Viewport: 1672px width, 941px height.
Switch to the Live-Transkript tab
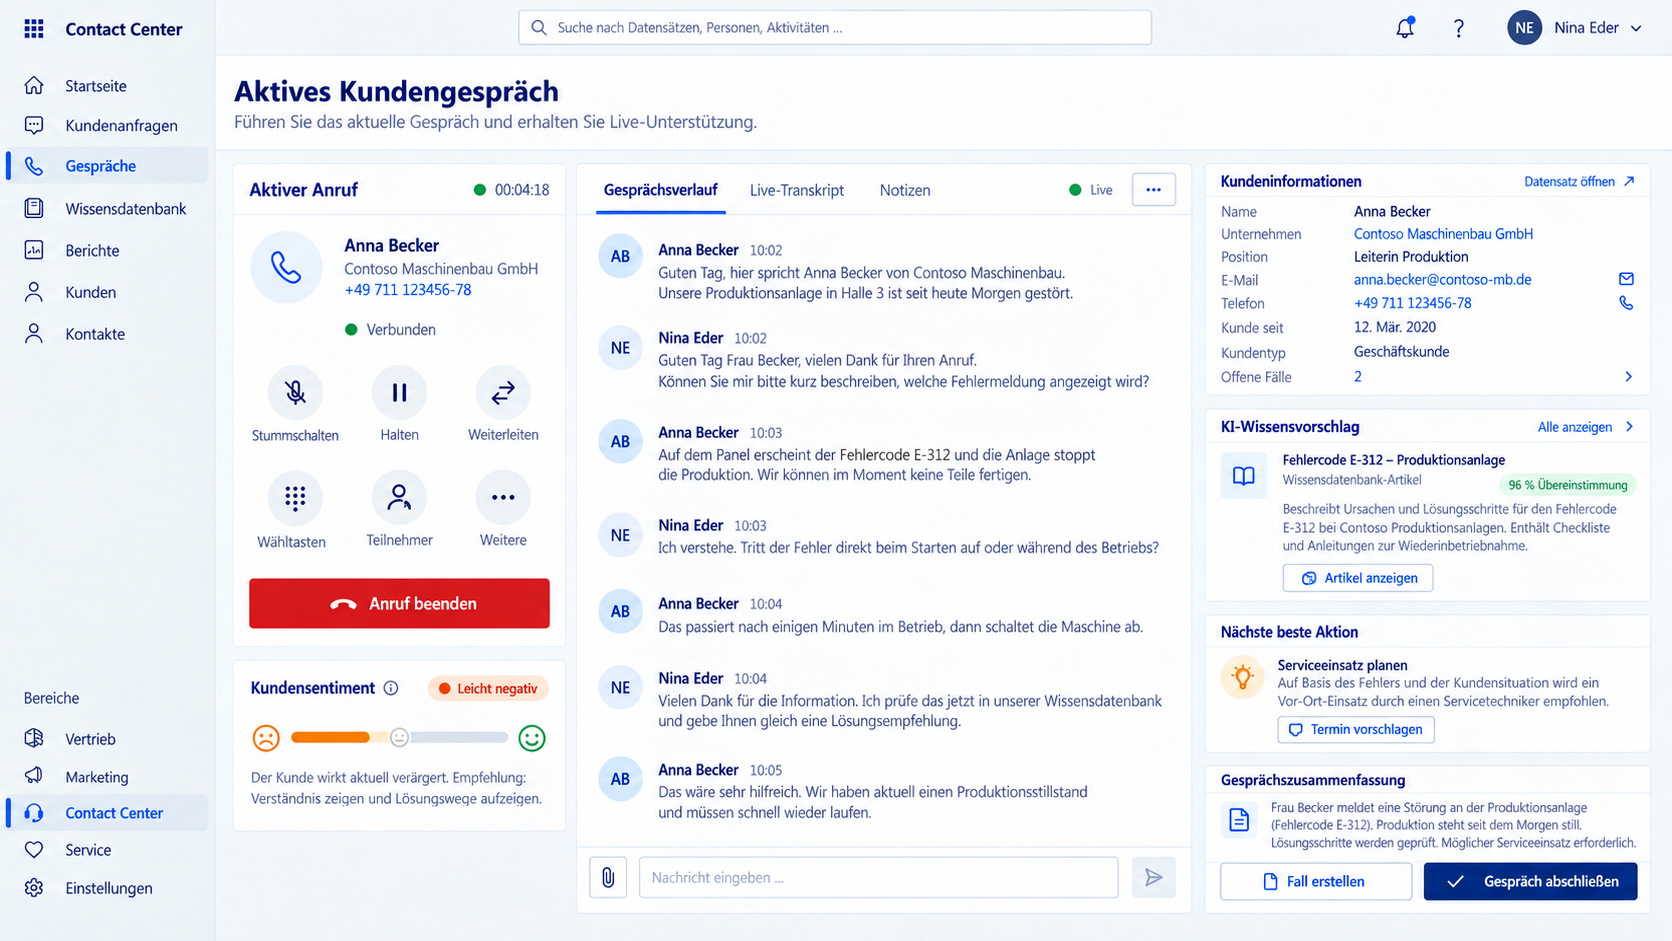tap(797, 190)
